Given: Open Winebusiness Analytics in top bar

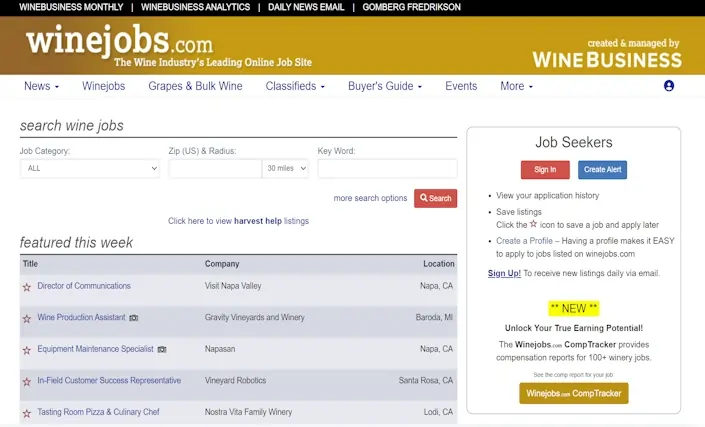Looking at the screenshot, I should coord(196,7).
